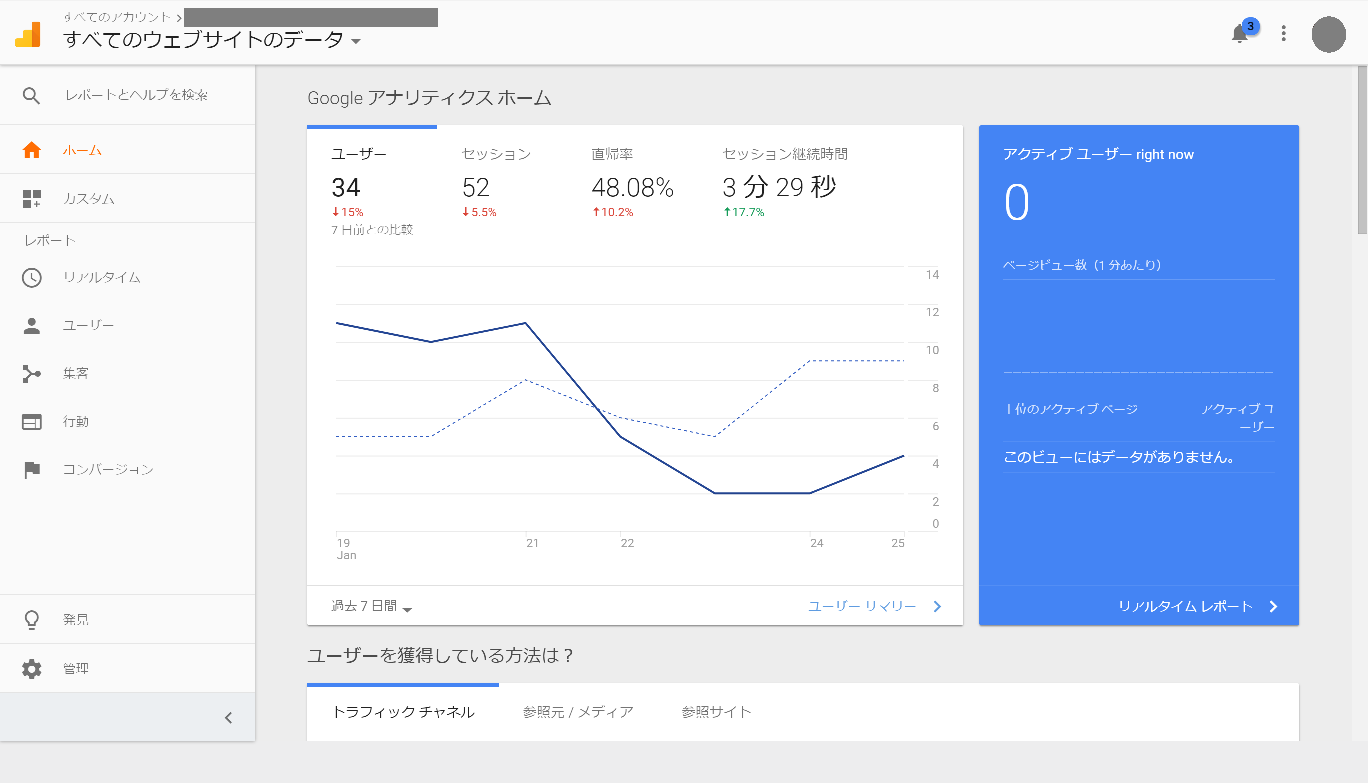This screenshot has width=1368, height=783.
Task: Select the 直帰率 metric tab
Action: click(x=633, y=183)
